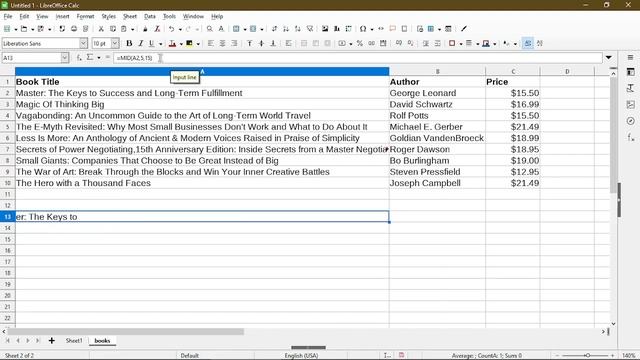Click inside the formula input line
The width and height of the screenshot is (640, 360).
358,58
